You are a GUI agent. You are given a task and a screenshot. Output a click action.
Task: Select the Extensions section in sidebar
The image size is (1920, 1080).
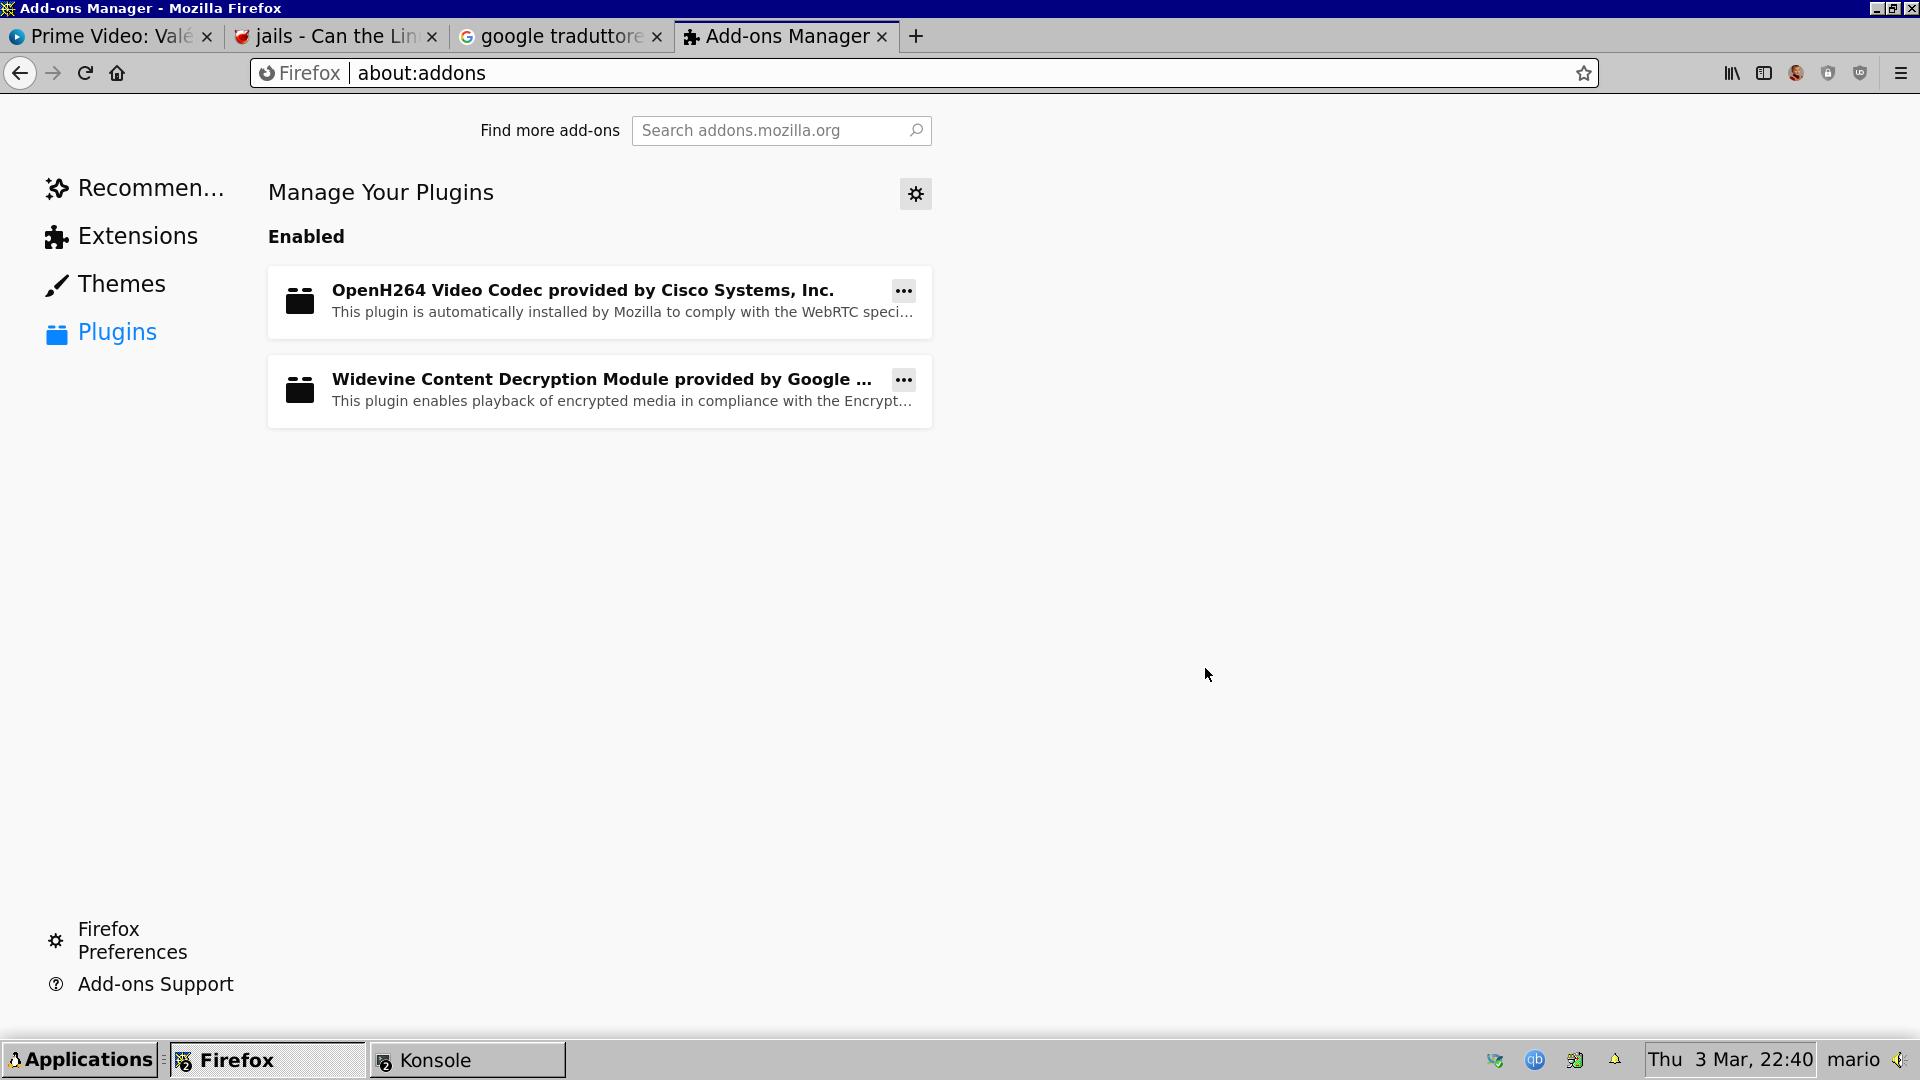(x=137, y=236)
